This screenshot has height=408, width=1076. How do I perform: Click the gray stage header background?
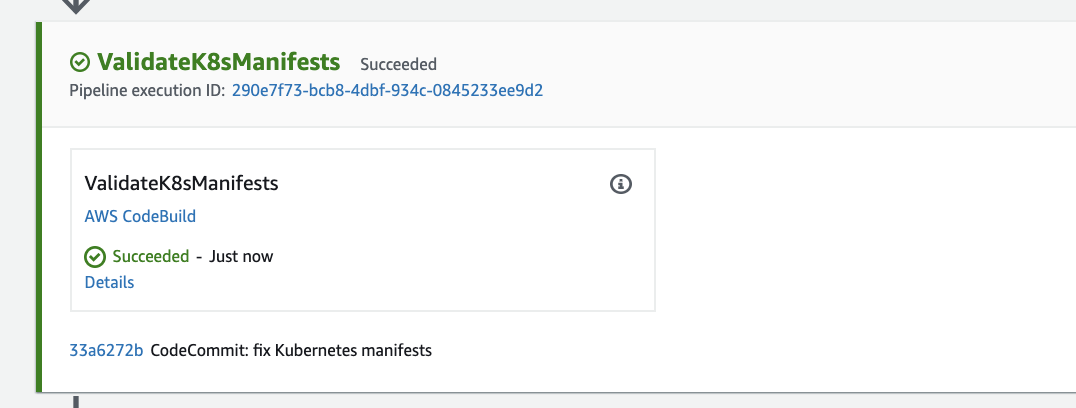(x=755, y=74)
